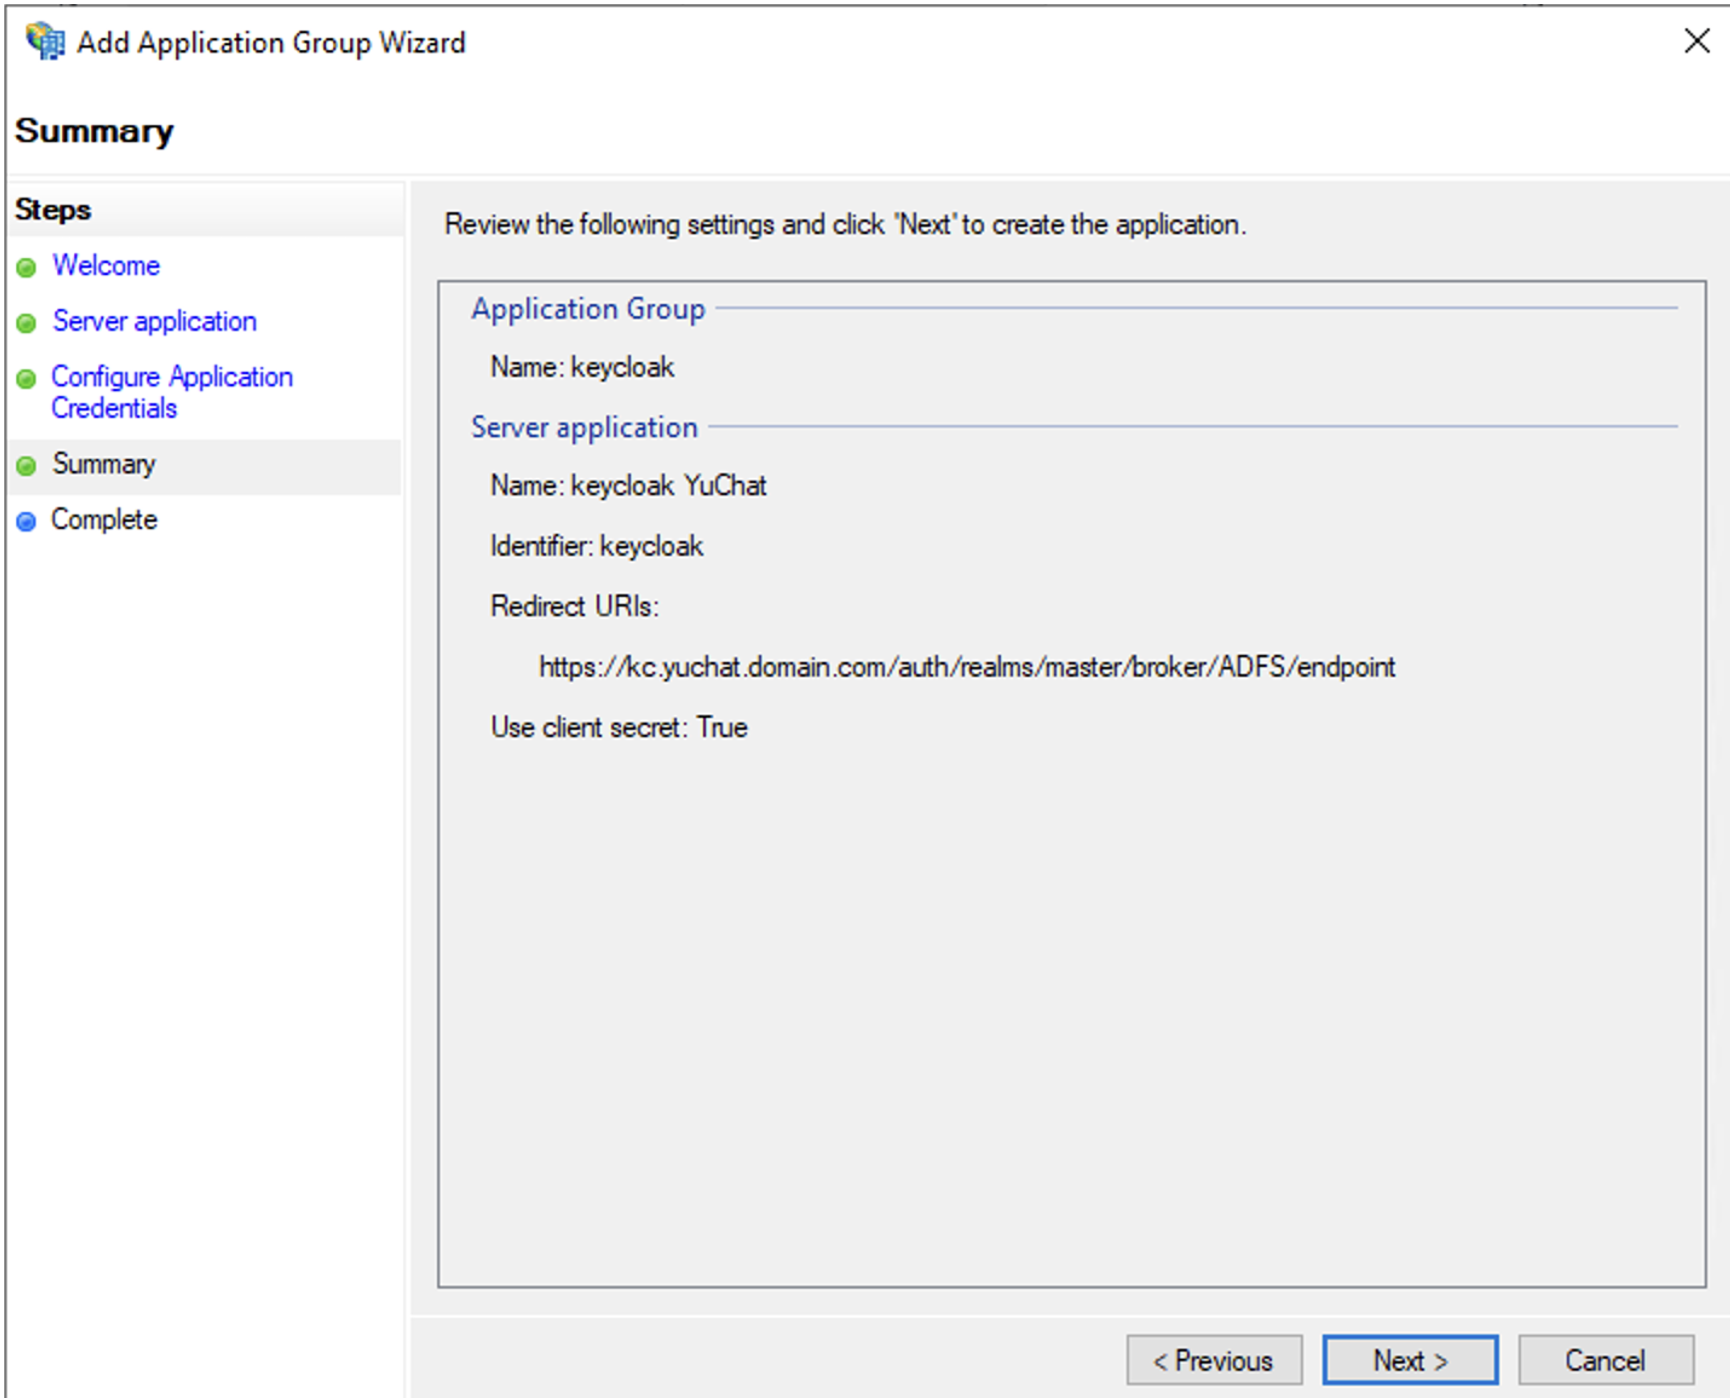This screenshot has width=1730, height=1398.
Task: Click the green bullet beside Summary step
Action: (x=27, y=466)
